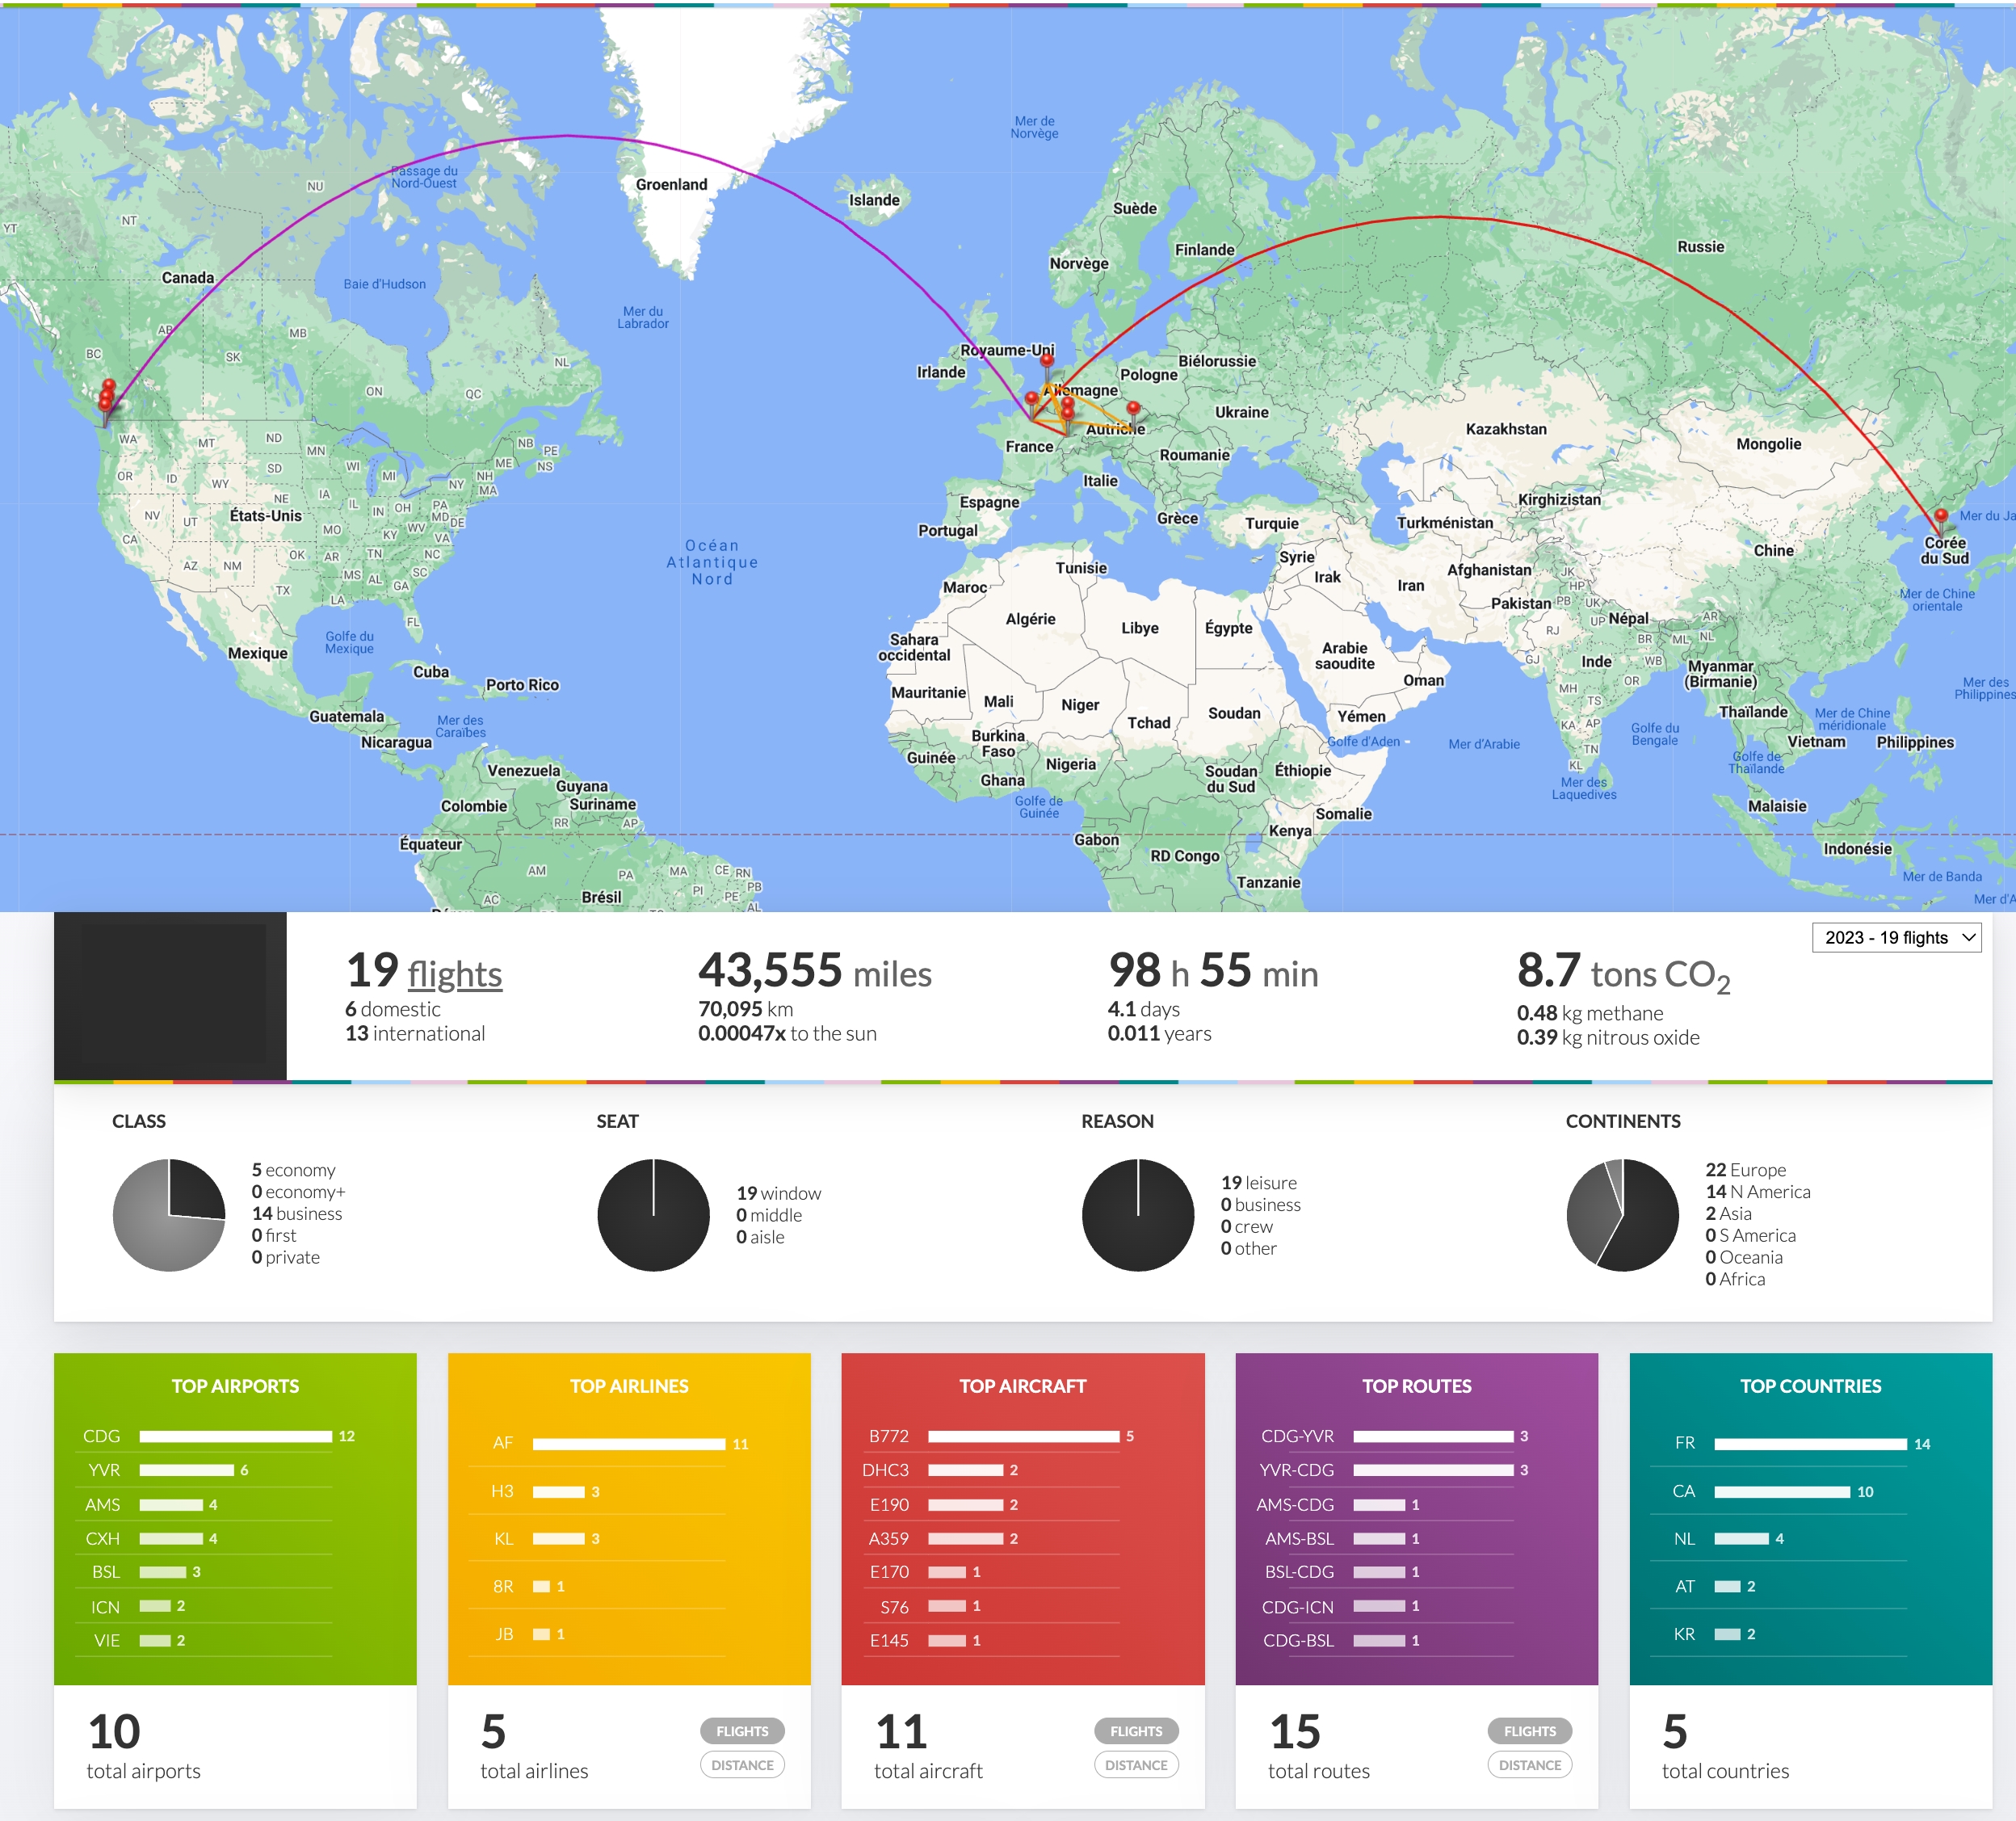
Task: Toggle Top Aircraft to Flights view
Action: [1136, 1731]
